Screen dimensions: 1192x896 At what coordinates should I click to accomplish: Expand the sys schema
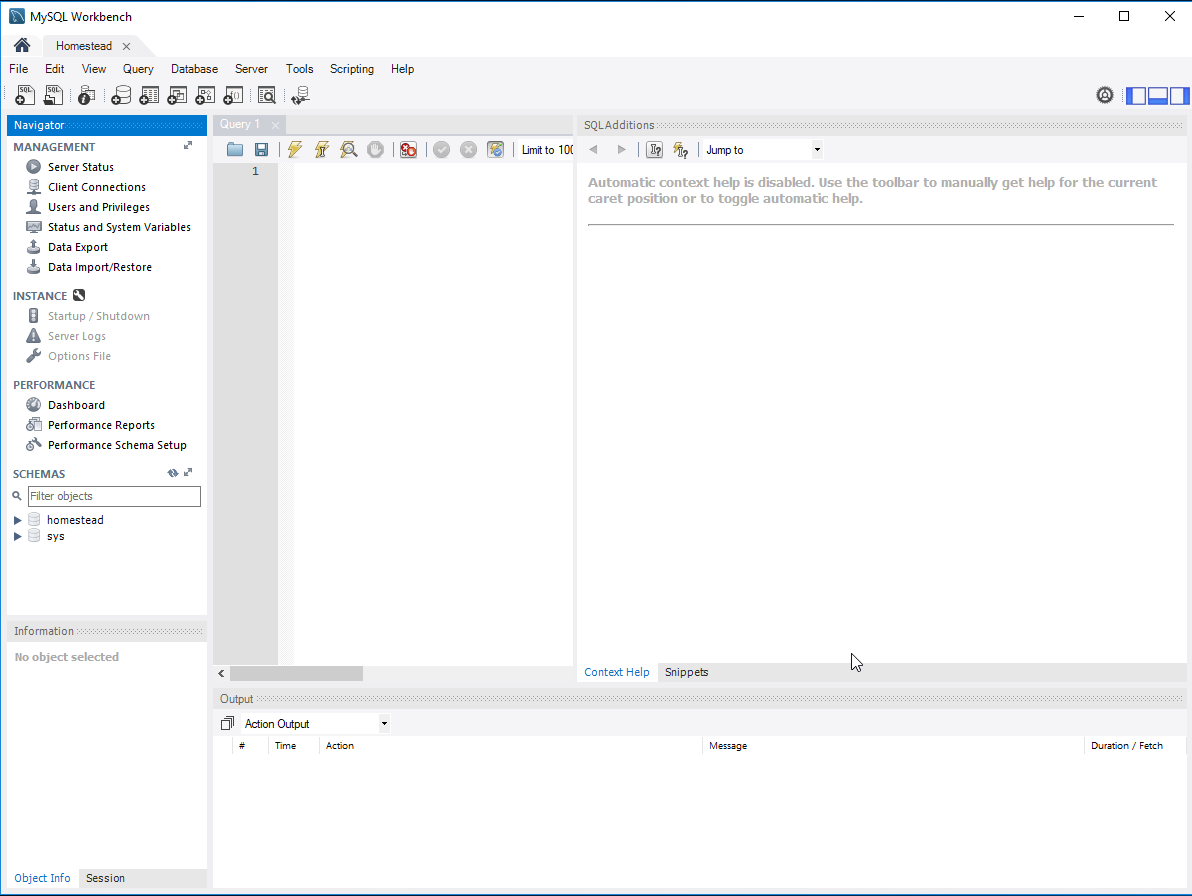pyautogui.click(x=17, y=536)
